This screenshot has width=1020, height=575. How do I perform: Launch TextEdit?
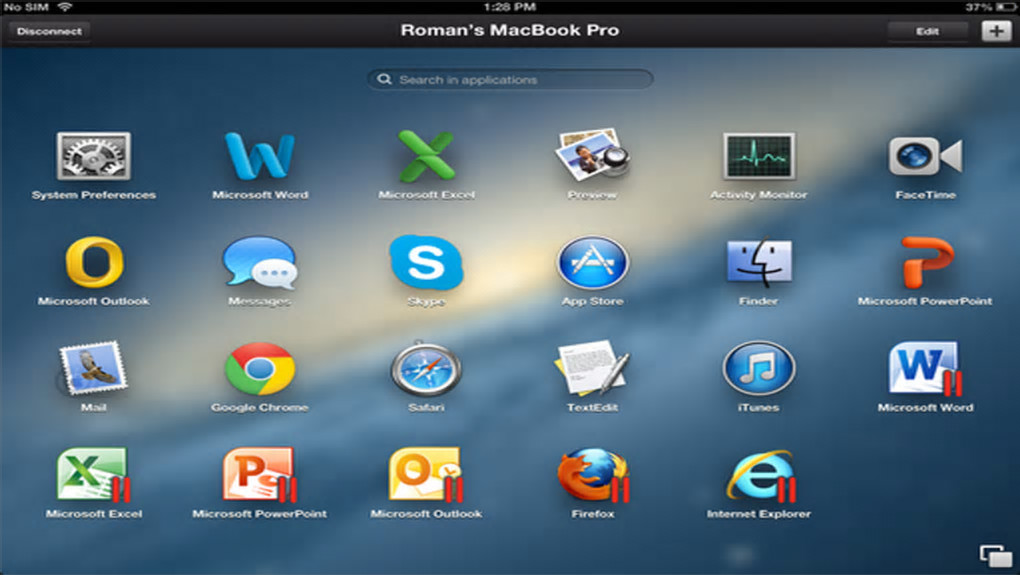click(x=592, y=368)
